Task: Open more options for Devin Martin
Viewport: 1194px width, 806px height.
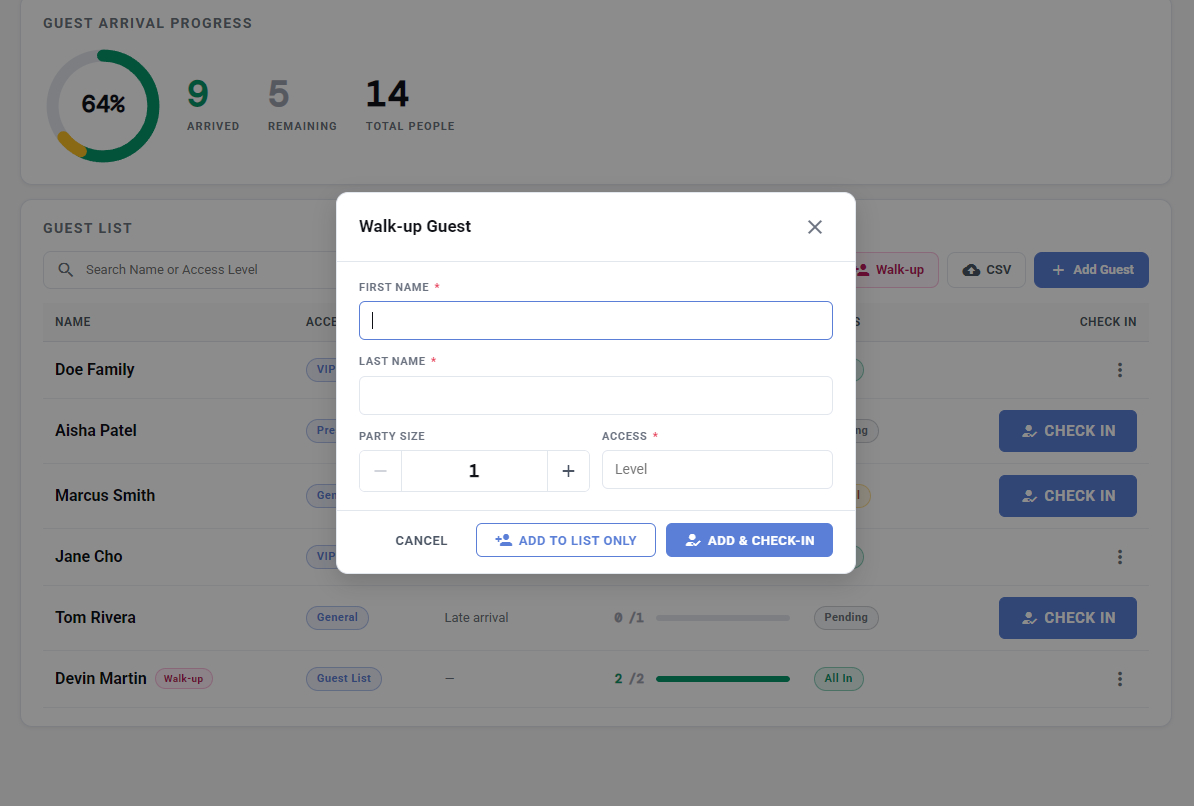Action: pos(1119,679)
